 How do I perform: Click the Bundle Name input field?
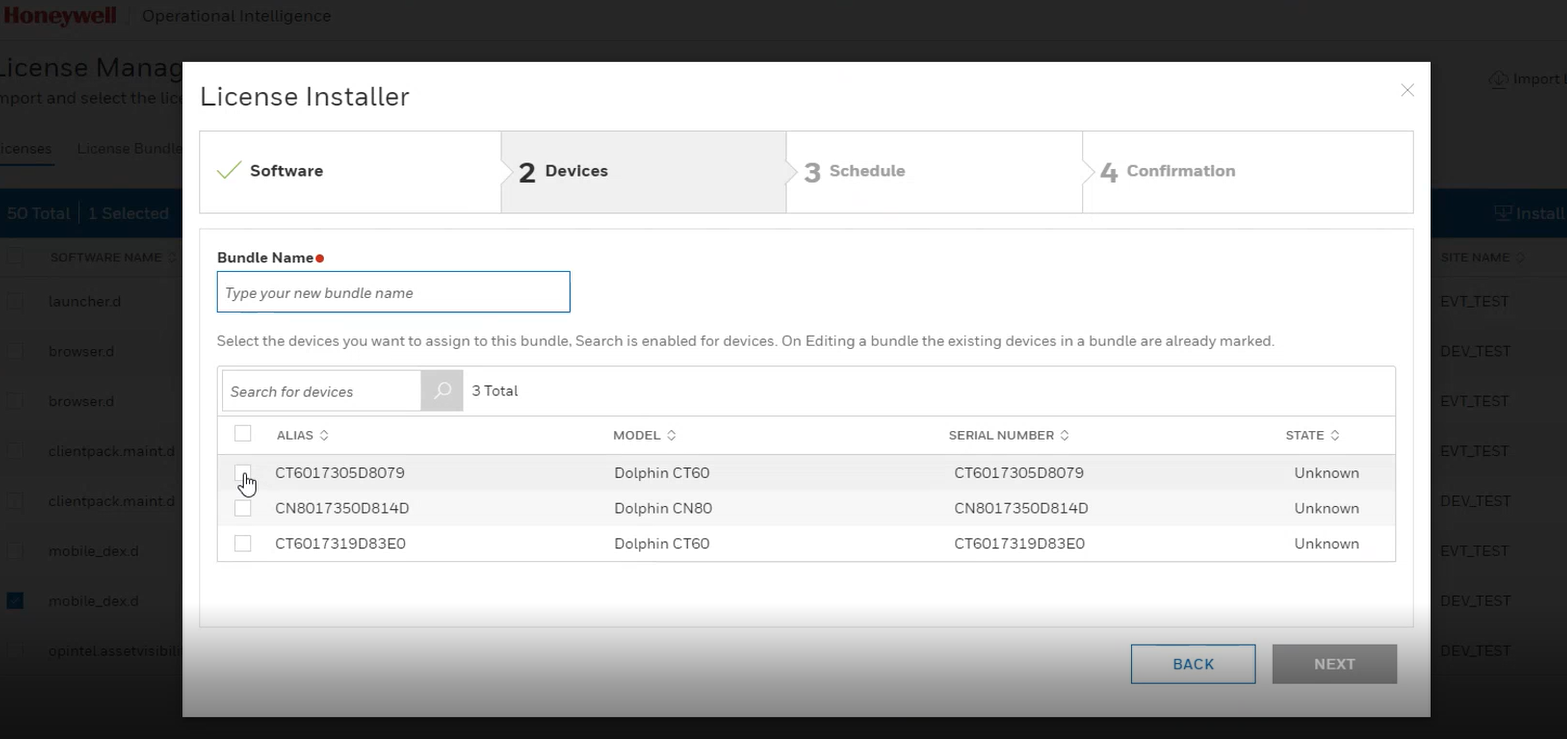392,291
